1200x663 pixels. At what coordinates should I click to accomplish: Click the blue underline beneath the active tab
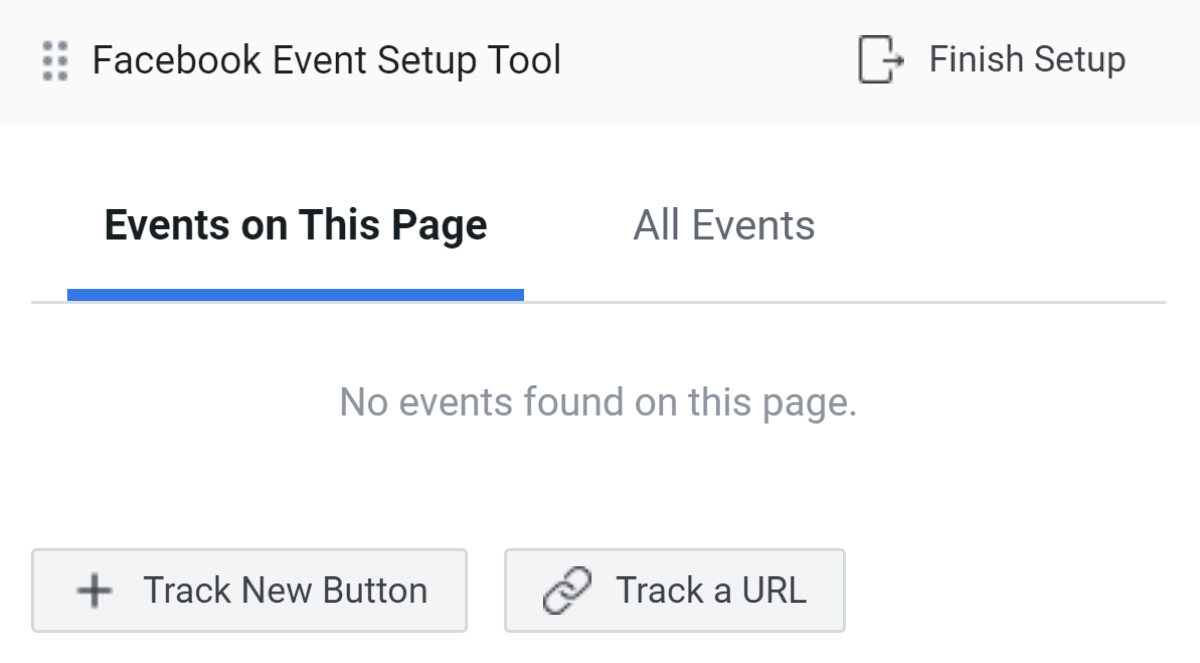point(295,295)
